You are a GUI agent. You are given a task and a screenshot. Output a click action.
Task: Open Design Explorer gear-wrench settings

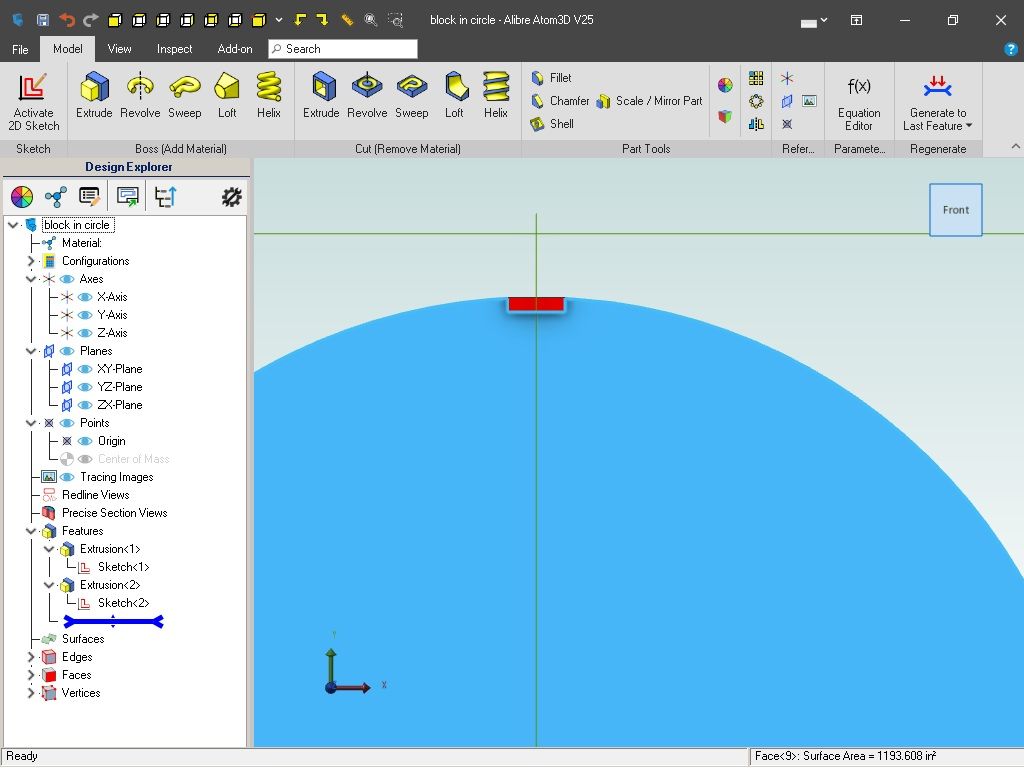click(x=231, y=197)
